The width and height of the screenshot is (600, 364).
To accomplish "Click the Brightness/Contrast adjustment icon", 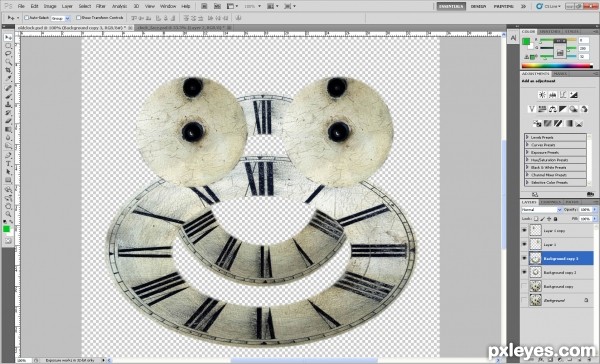I will point(542,95).
